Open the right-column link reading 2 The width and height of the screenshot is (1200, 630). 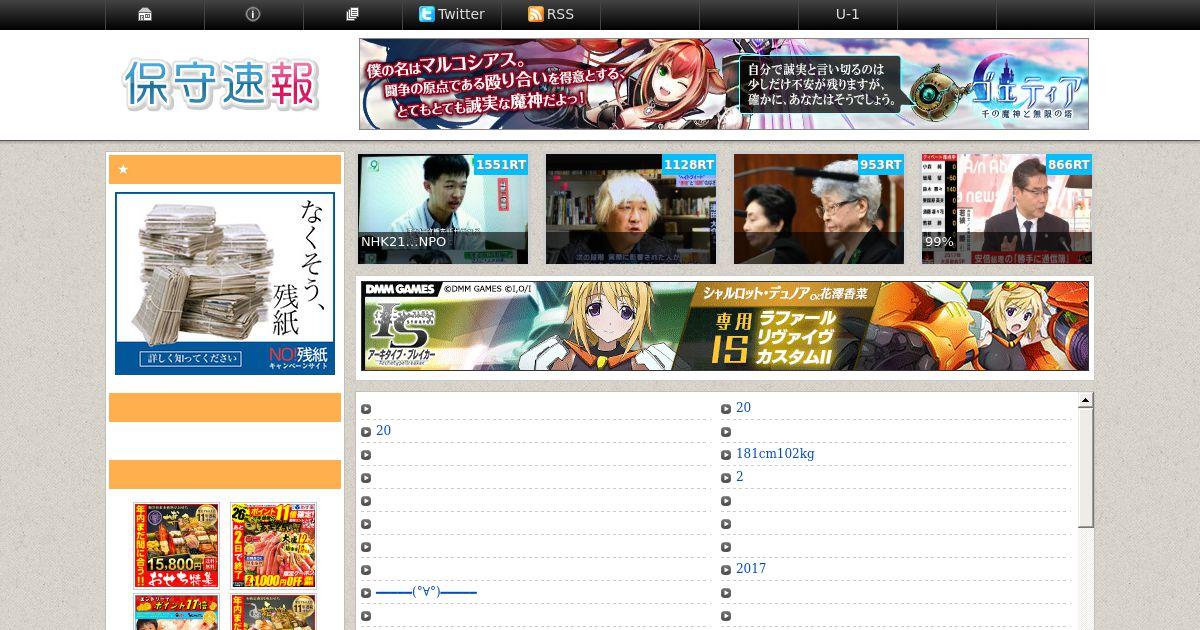(x=740, y=477)
